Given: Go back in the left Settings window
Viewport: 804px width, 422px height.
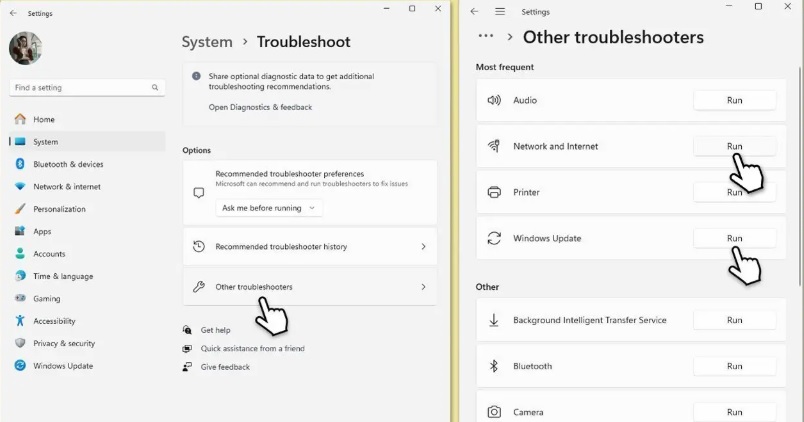Looking at the screenshot, I should pyautogui.click(x=13, y=13).
